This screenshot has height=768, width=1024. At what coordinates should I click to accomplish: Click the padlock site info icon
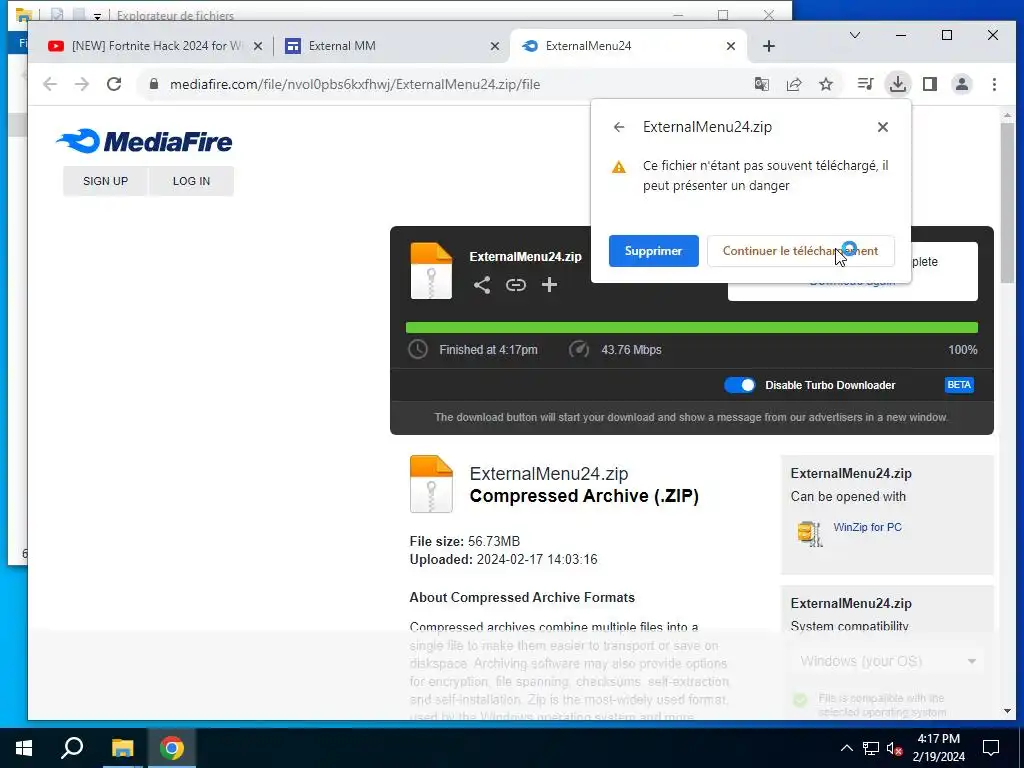coord(154,84)
